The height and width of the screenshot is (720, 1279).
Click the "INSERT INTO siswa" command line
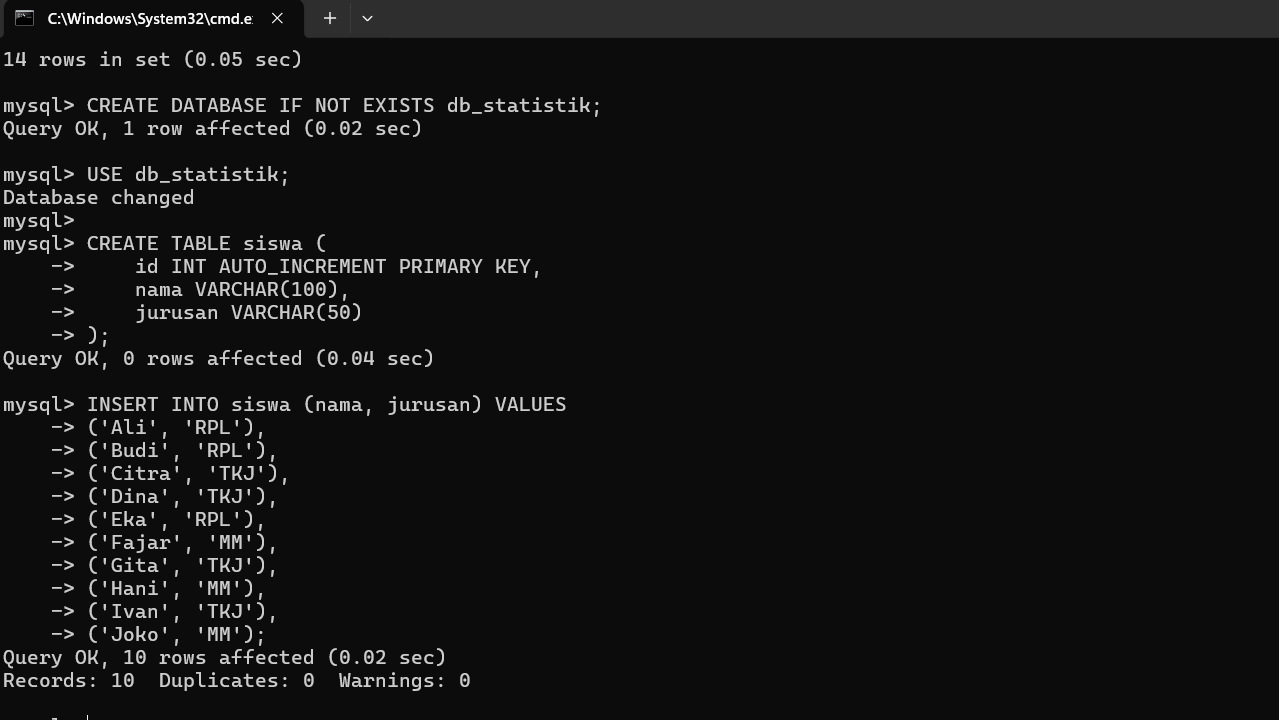[326, 404]
